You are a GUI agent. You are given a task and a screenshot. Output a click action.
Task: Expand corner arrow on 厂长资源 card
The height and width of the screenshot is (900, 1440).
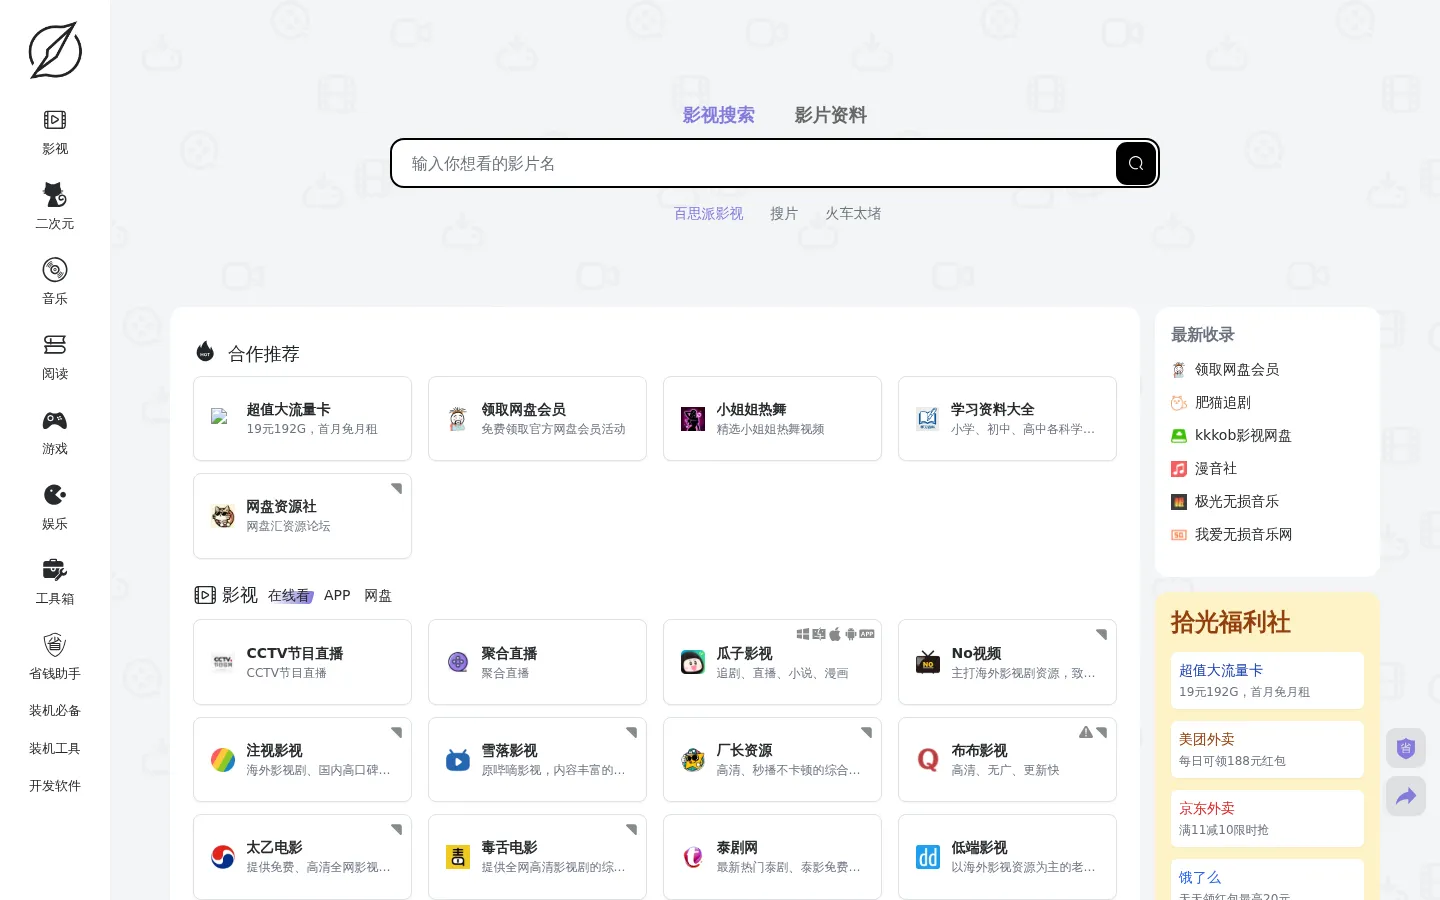(867, 732)
